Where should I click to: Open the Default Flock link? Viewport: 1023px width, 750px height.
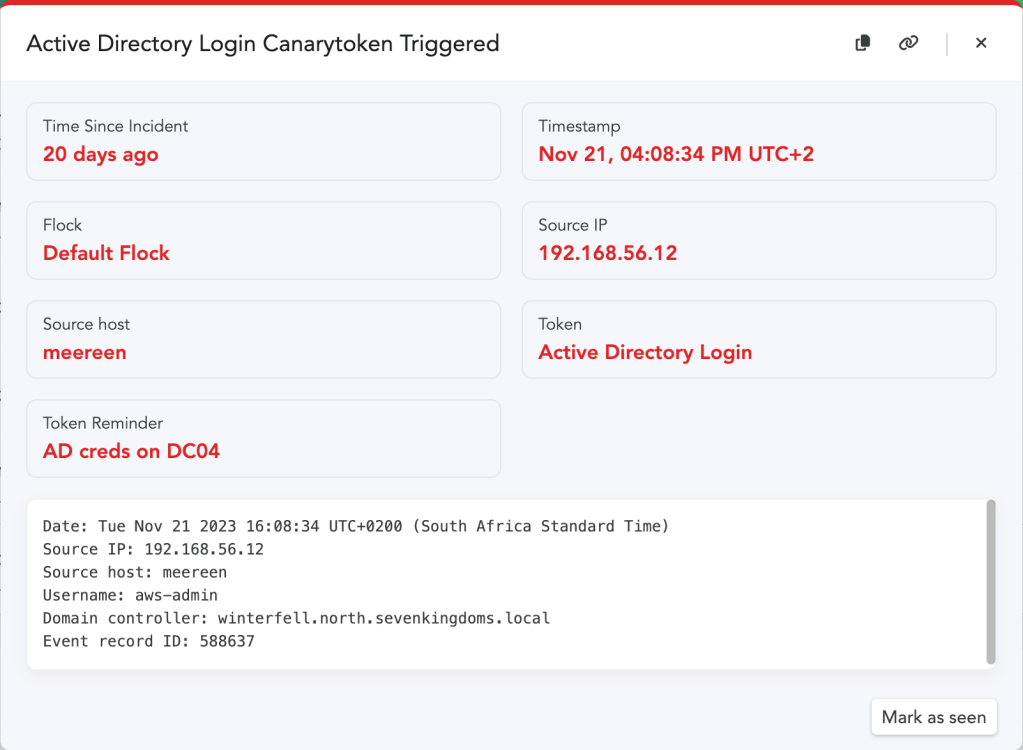click(x=106, y=253)
